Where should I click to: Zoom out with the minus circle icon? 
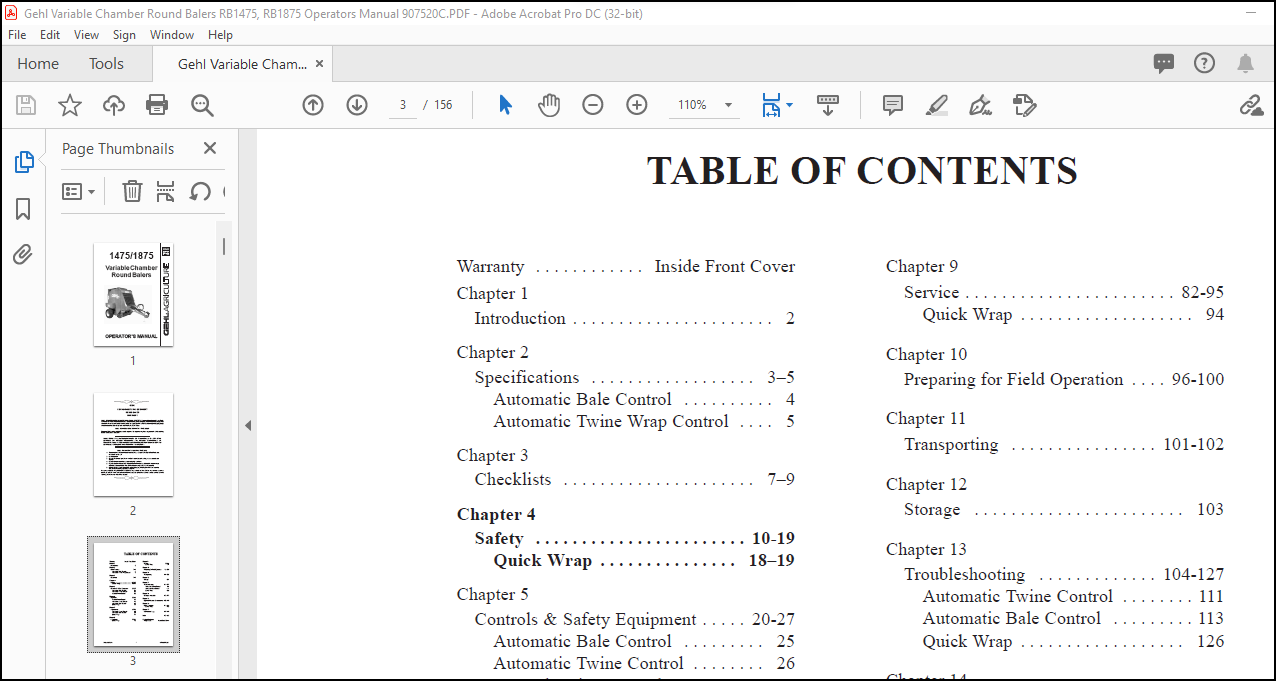tap(593, 105)
